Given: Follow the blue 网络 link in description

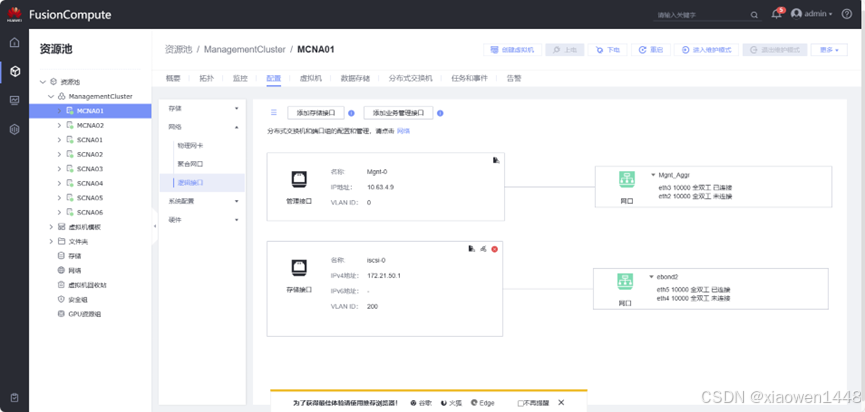Looking at the screenshot, I should click(x=403, y=131).
